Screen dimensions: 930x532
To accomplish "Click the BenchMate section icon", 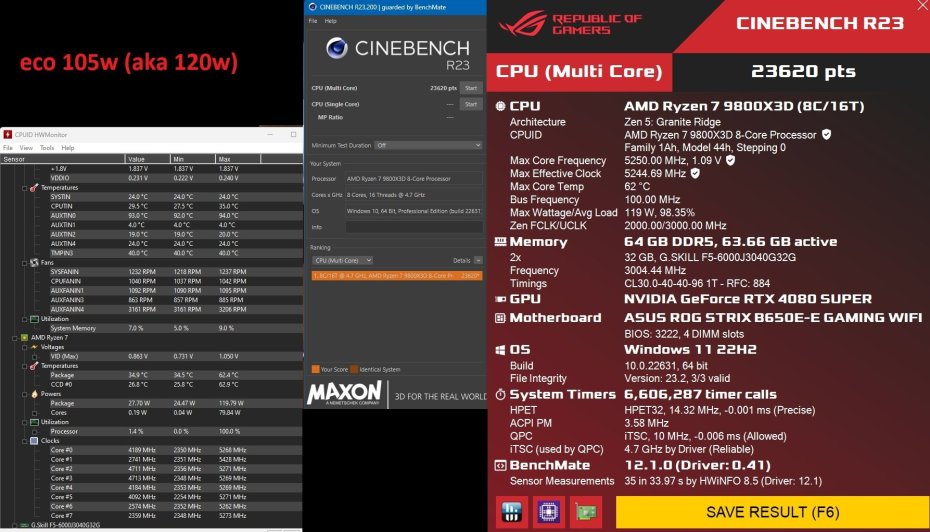I will click(500, 466).
